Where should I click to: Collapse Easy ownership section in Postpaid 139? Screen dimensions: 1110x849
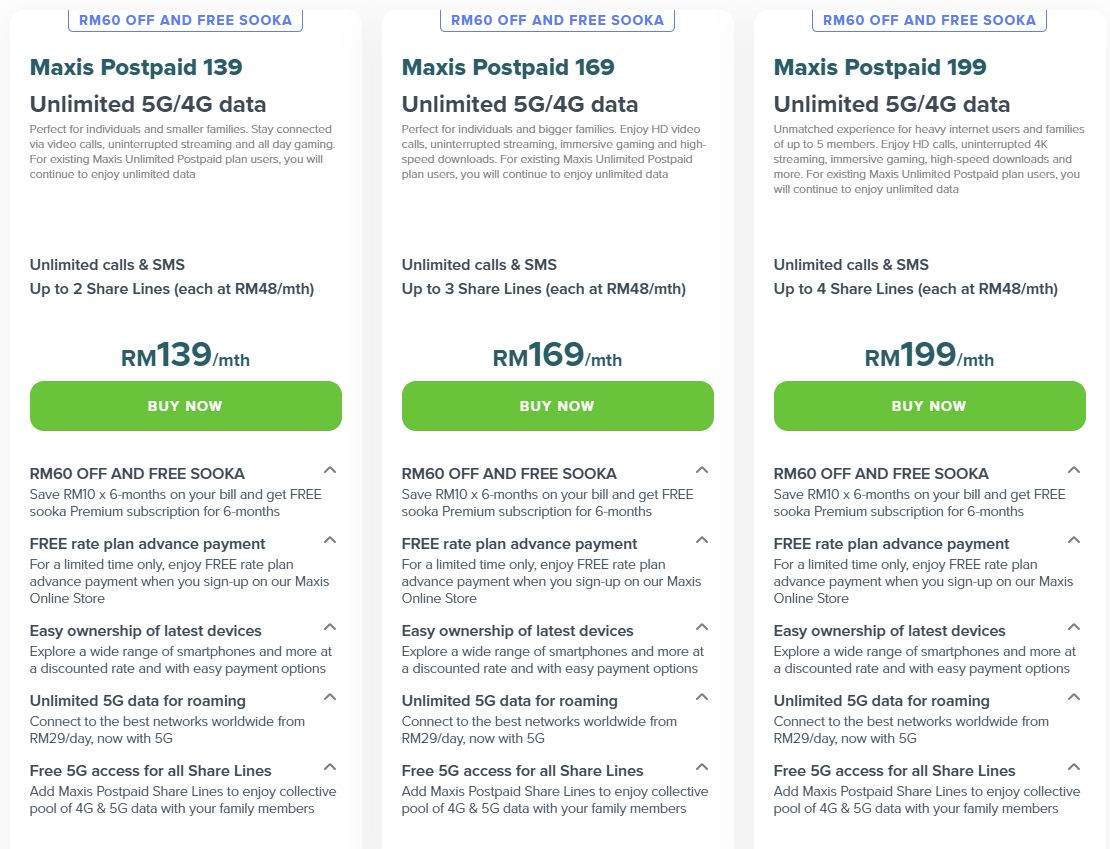click(x=330, y=627)
